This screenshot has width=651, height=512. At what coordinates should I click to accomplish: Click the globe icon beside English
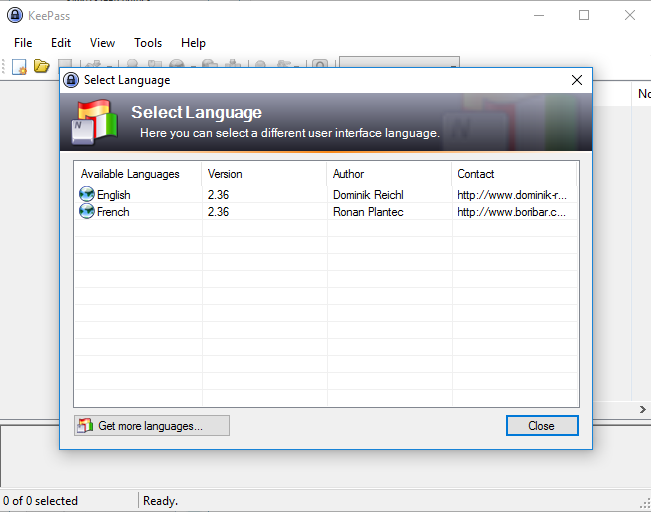point(87,194)
